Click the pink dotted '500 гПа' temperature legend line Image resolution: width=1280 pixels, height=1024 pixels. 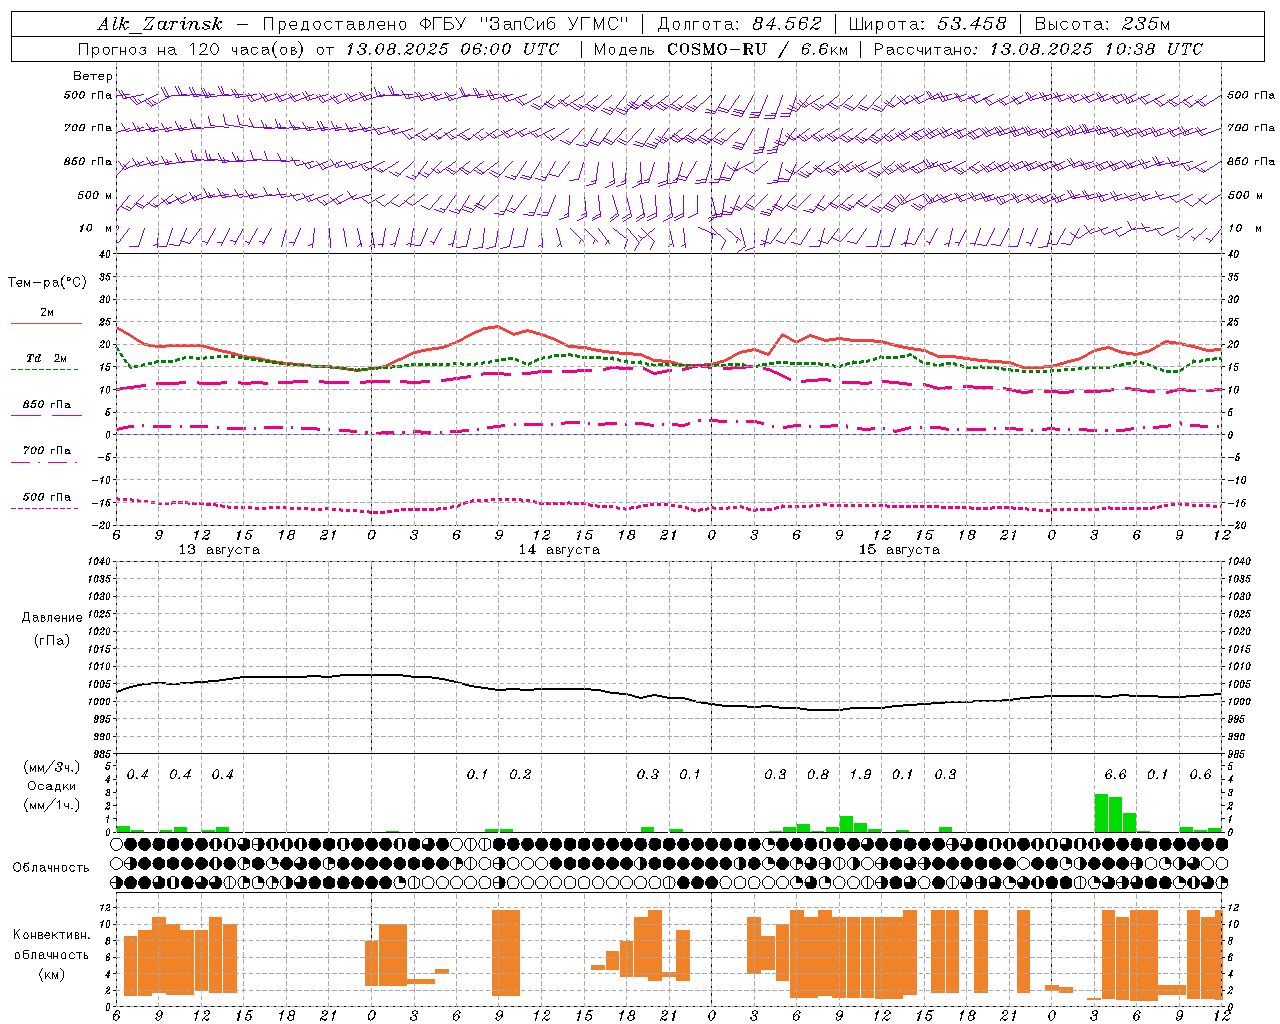coord(45,508)
